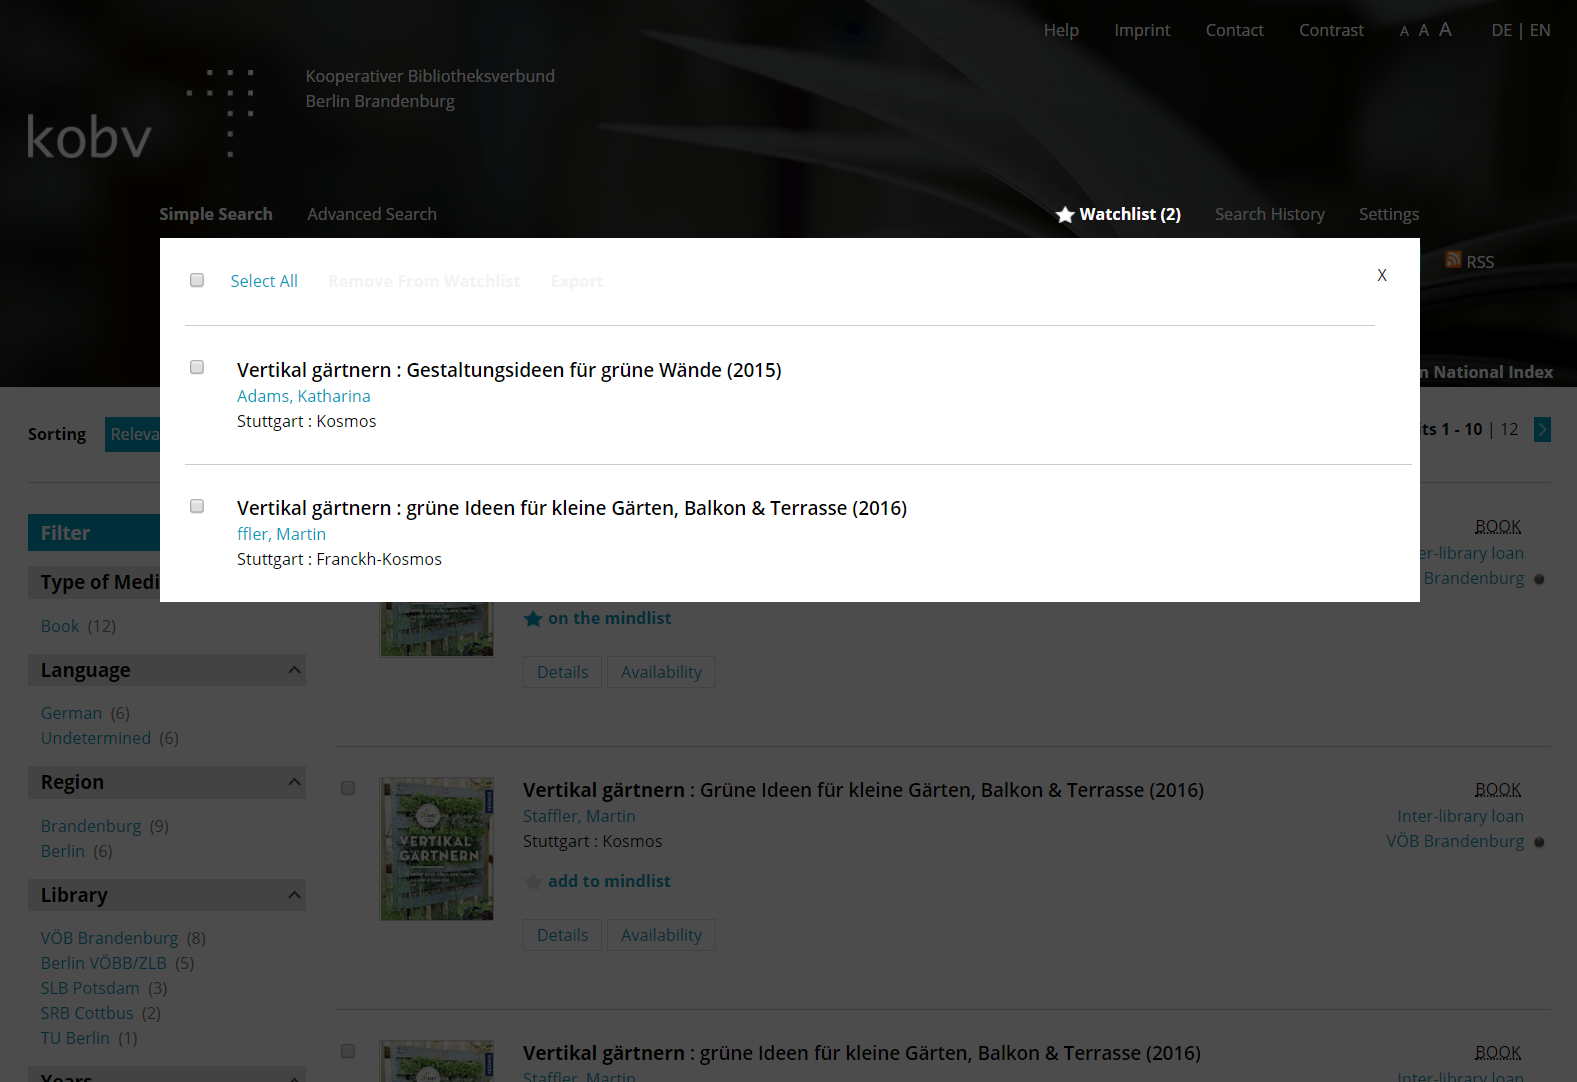
Task: Select the largest font size A
Action: point(1445,30)
